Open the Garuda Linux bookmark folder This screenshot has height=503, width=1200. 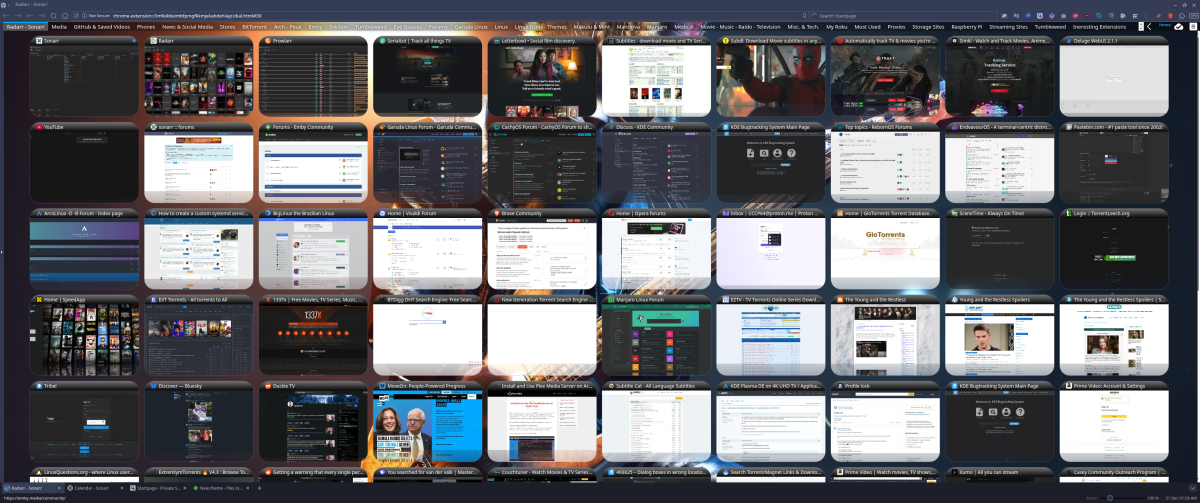click(x=470, y=27)
